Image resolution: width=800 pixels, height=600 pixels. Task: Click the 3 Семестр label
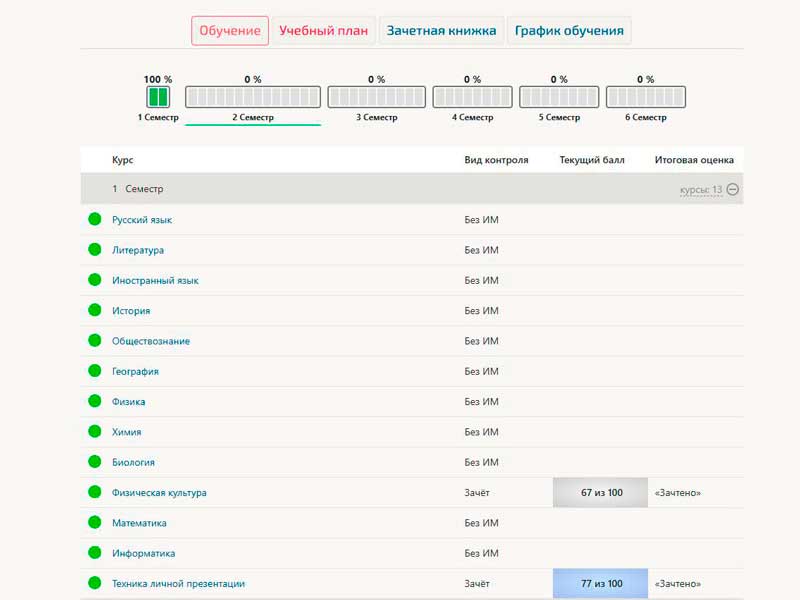coord(377,117)
